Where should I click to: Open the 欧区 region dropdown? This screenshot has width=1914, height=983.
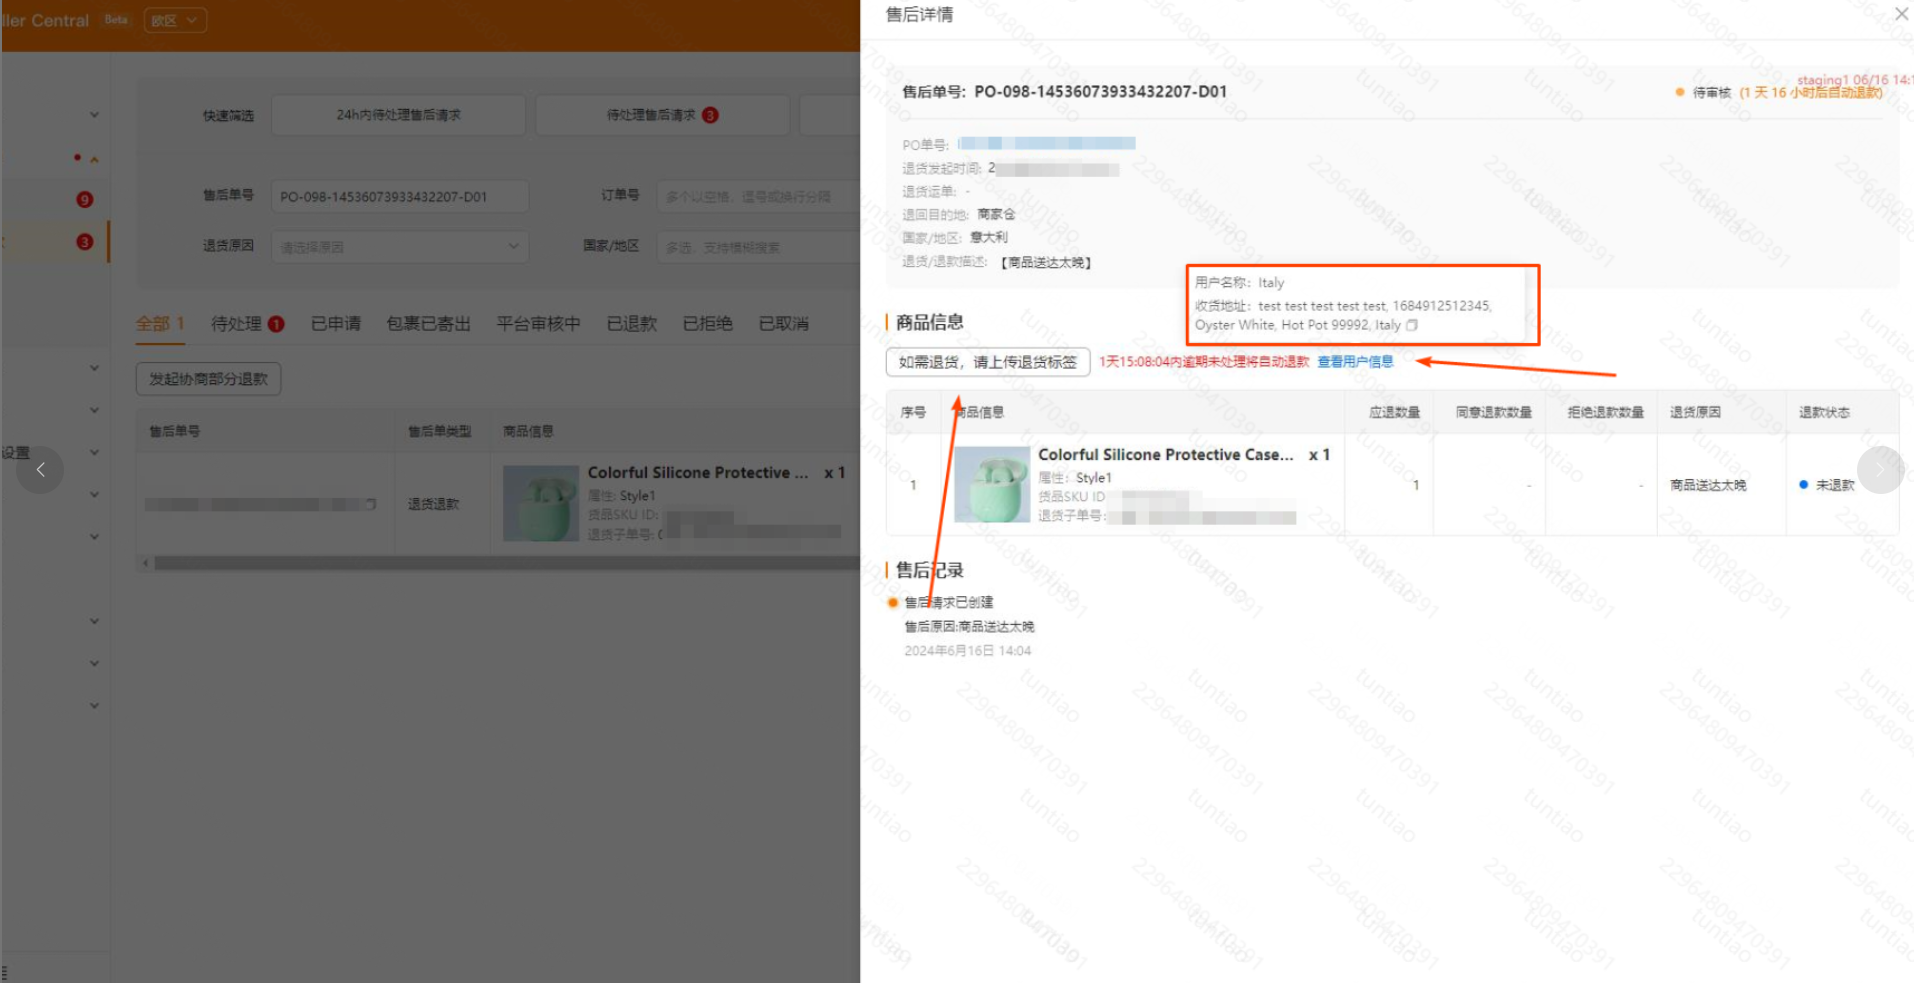pos(174,20)
